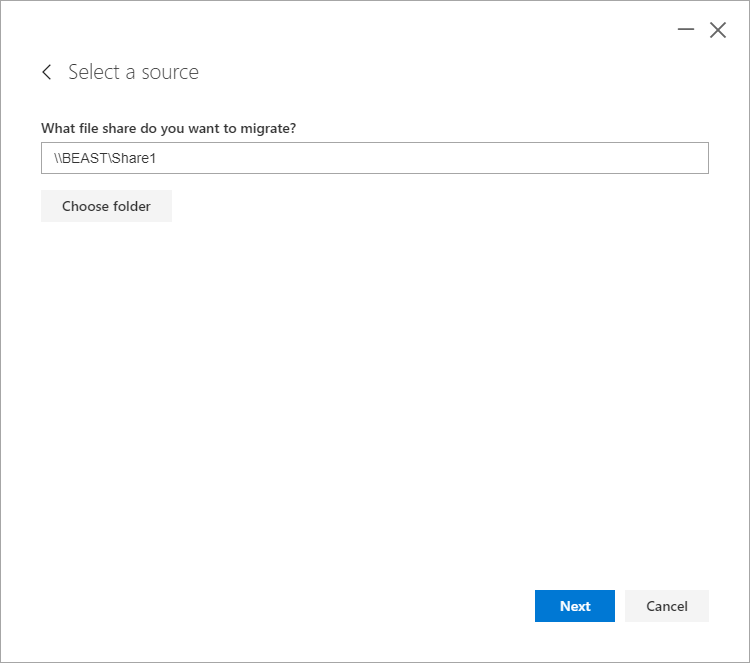This screenshot has width=750, height=663.
Task: Click inside the file share path field
Action: [x=375, y=158]
